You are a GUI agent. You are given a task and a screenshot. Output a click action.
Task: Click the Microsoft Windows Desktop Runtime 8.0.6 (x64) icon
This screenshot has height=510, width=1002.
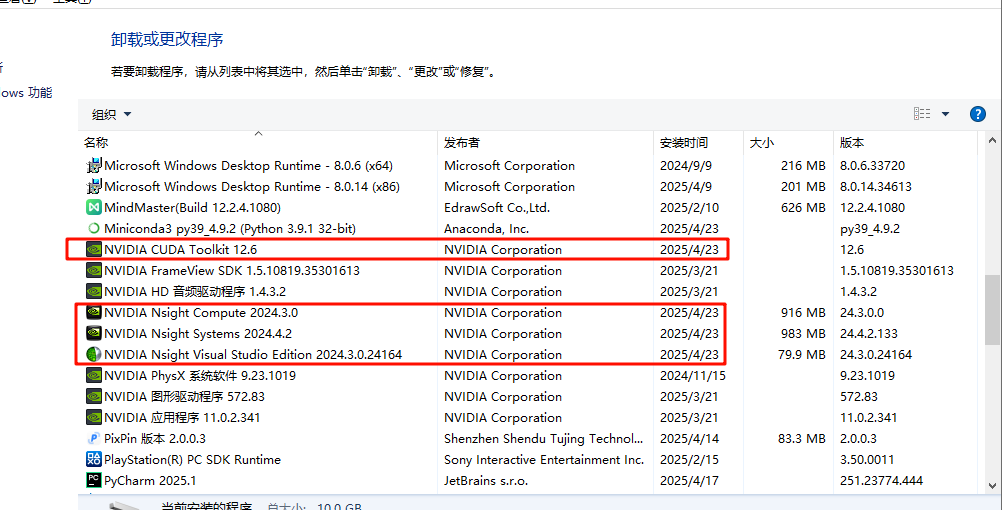pos(94,166)
